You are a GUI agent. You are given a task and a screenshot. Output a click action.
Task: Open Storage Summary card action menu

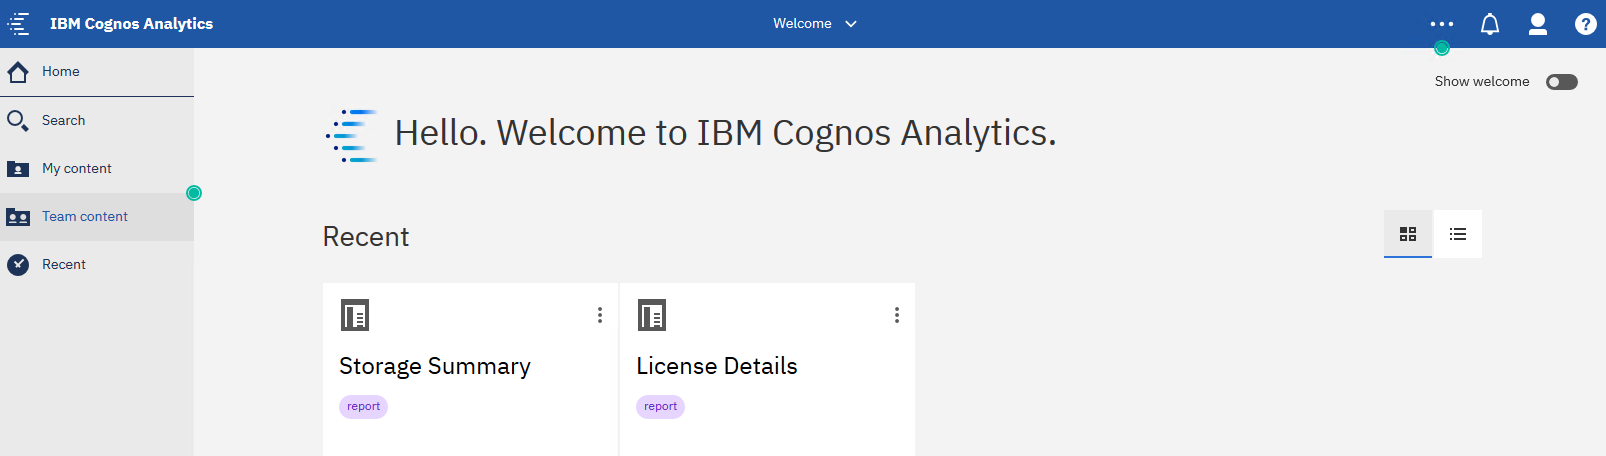pyautogui.click(x=600, y=315)
